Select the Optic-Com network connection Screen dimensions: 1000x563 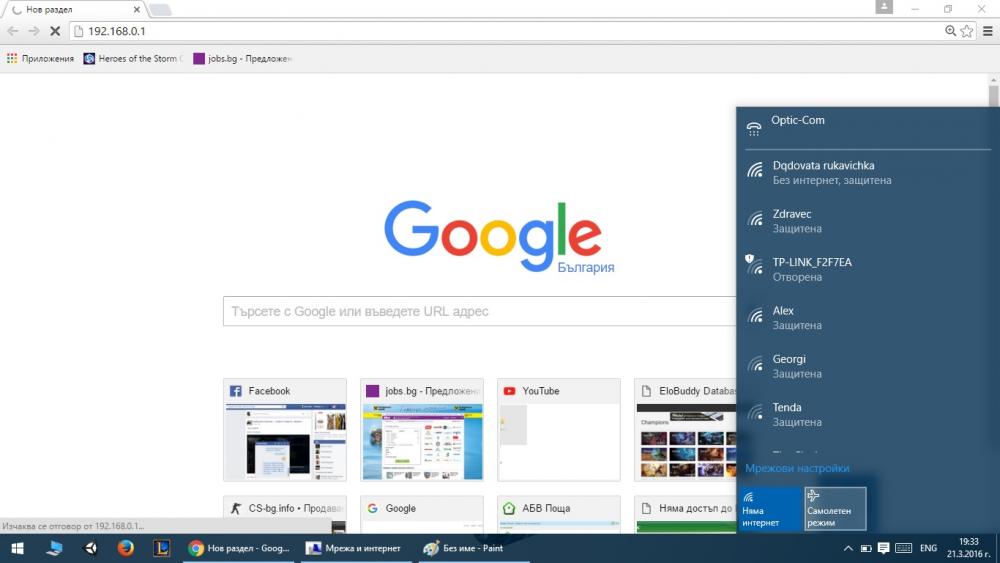click(x=867, y=127)
